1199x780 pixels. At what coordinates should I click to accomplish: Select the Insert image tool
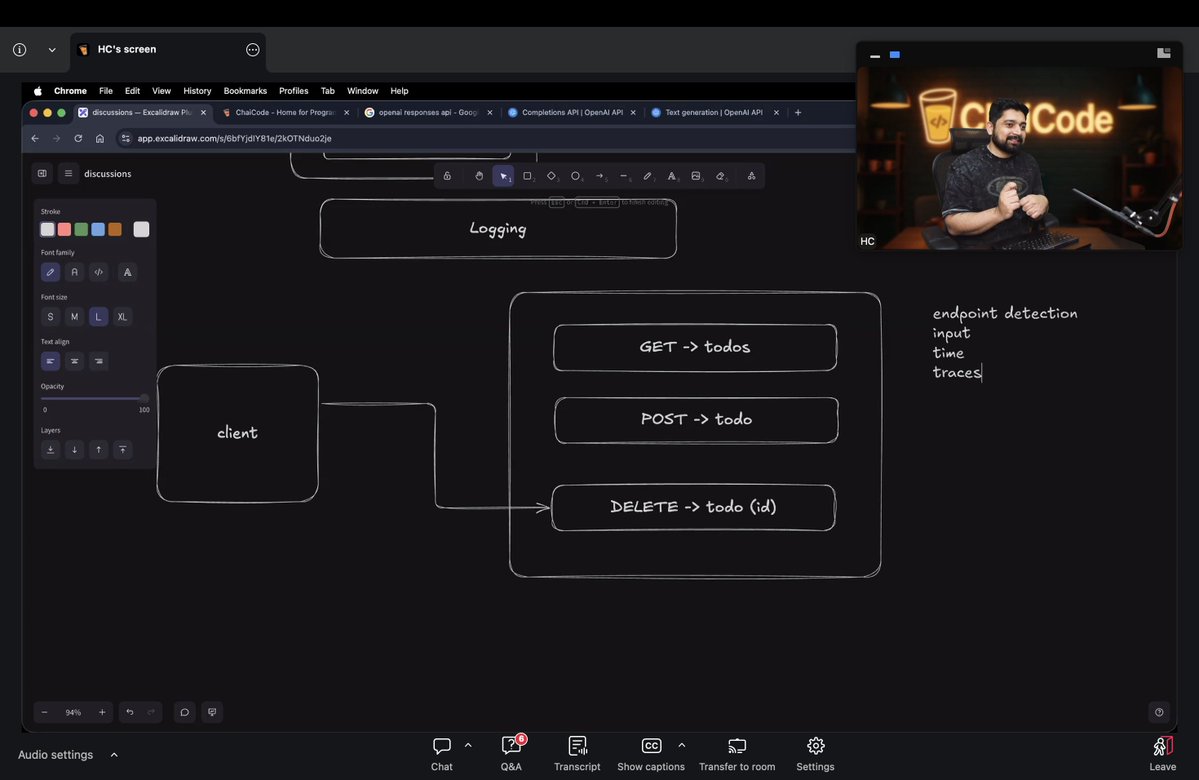696,176
